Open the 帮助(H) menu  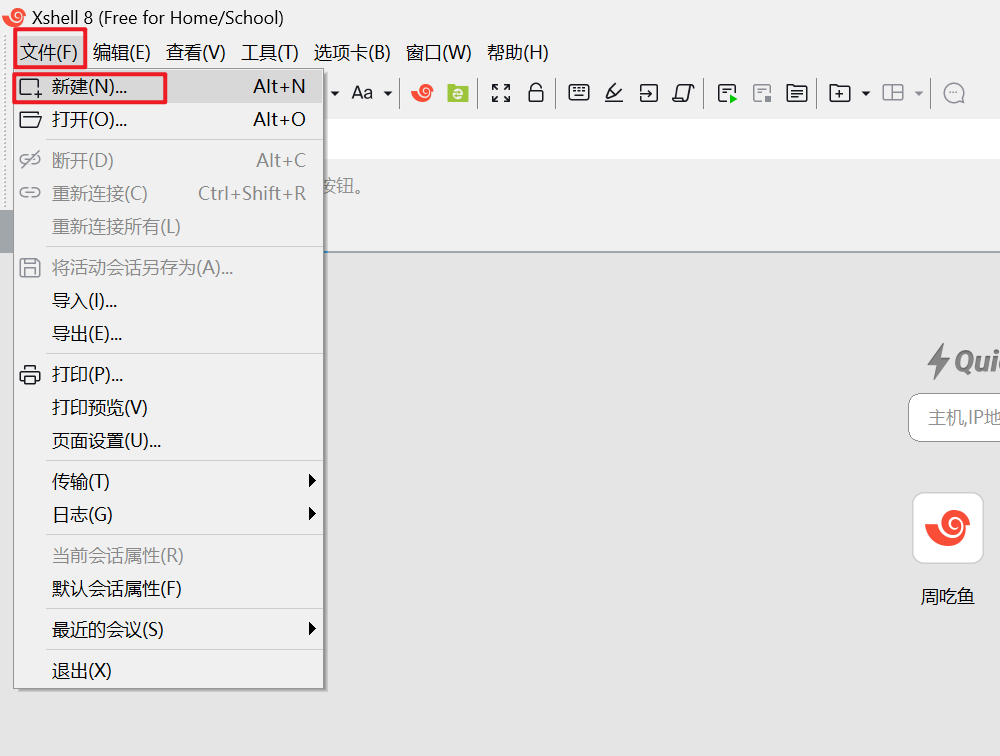tap(517, 52)
